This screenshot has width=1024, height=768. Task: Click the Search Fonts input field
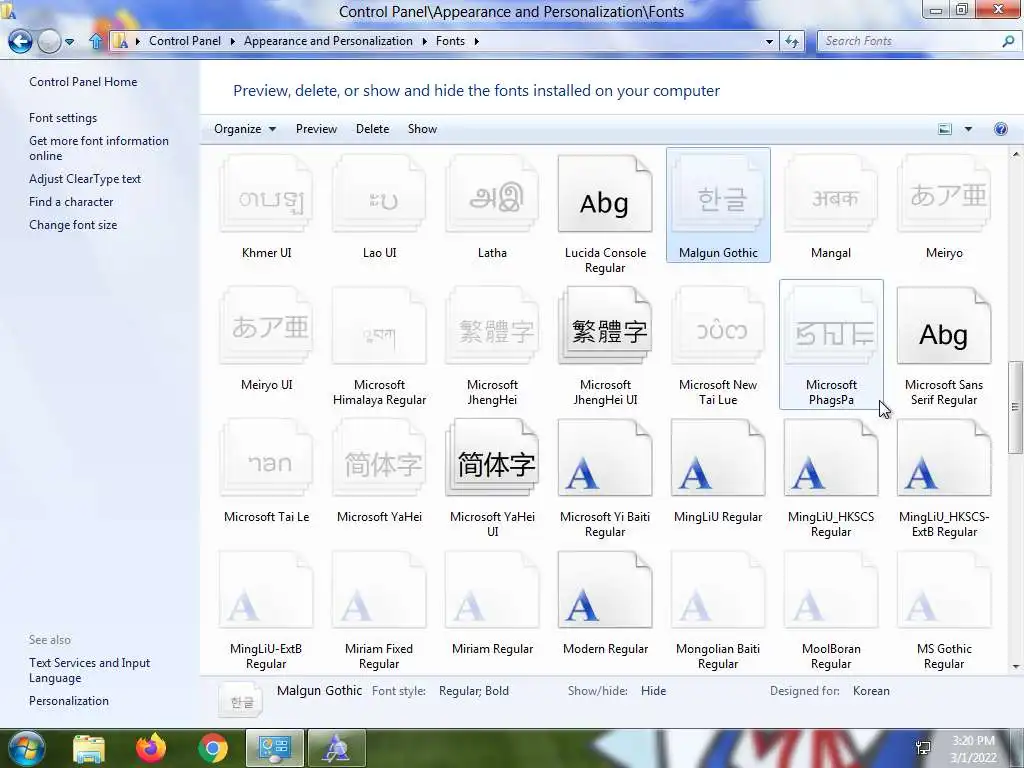pyautogui.click(x=911, y=41)
